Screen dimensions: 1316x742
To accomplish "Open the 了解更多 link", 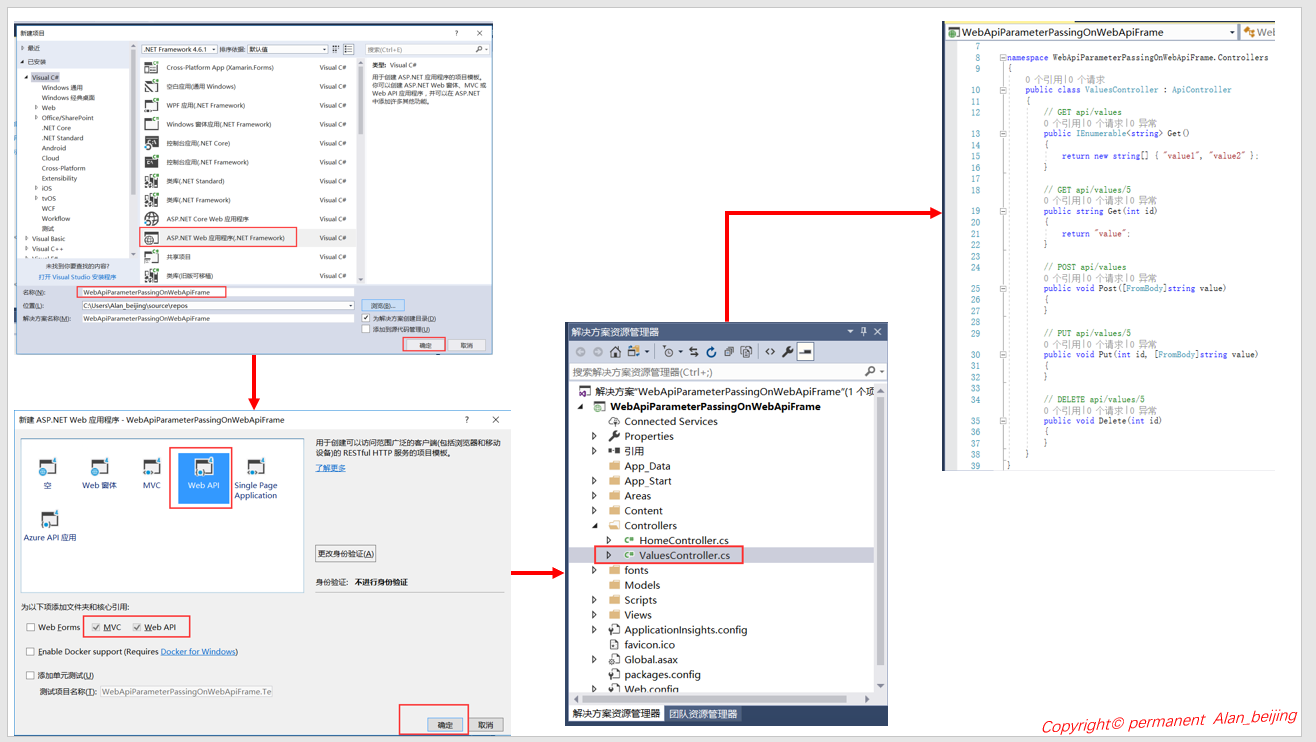I will pos(330,468).
